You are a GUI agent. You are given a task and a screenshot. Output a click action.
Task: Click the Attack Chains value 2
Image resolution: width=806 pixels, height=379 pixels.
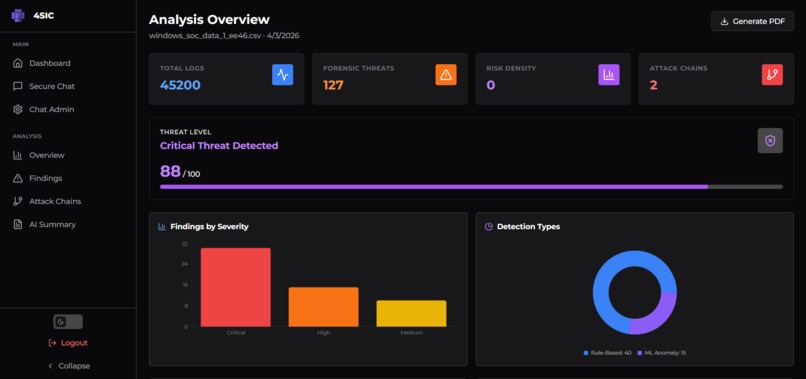tap(653, 85)
